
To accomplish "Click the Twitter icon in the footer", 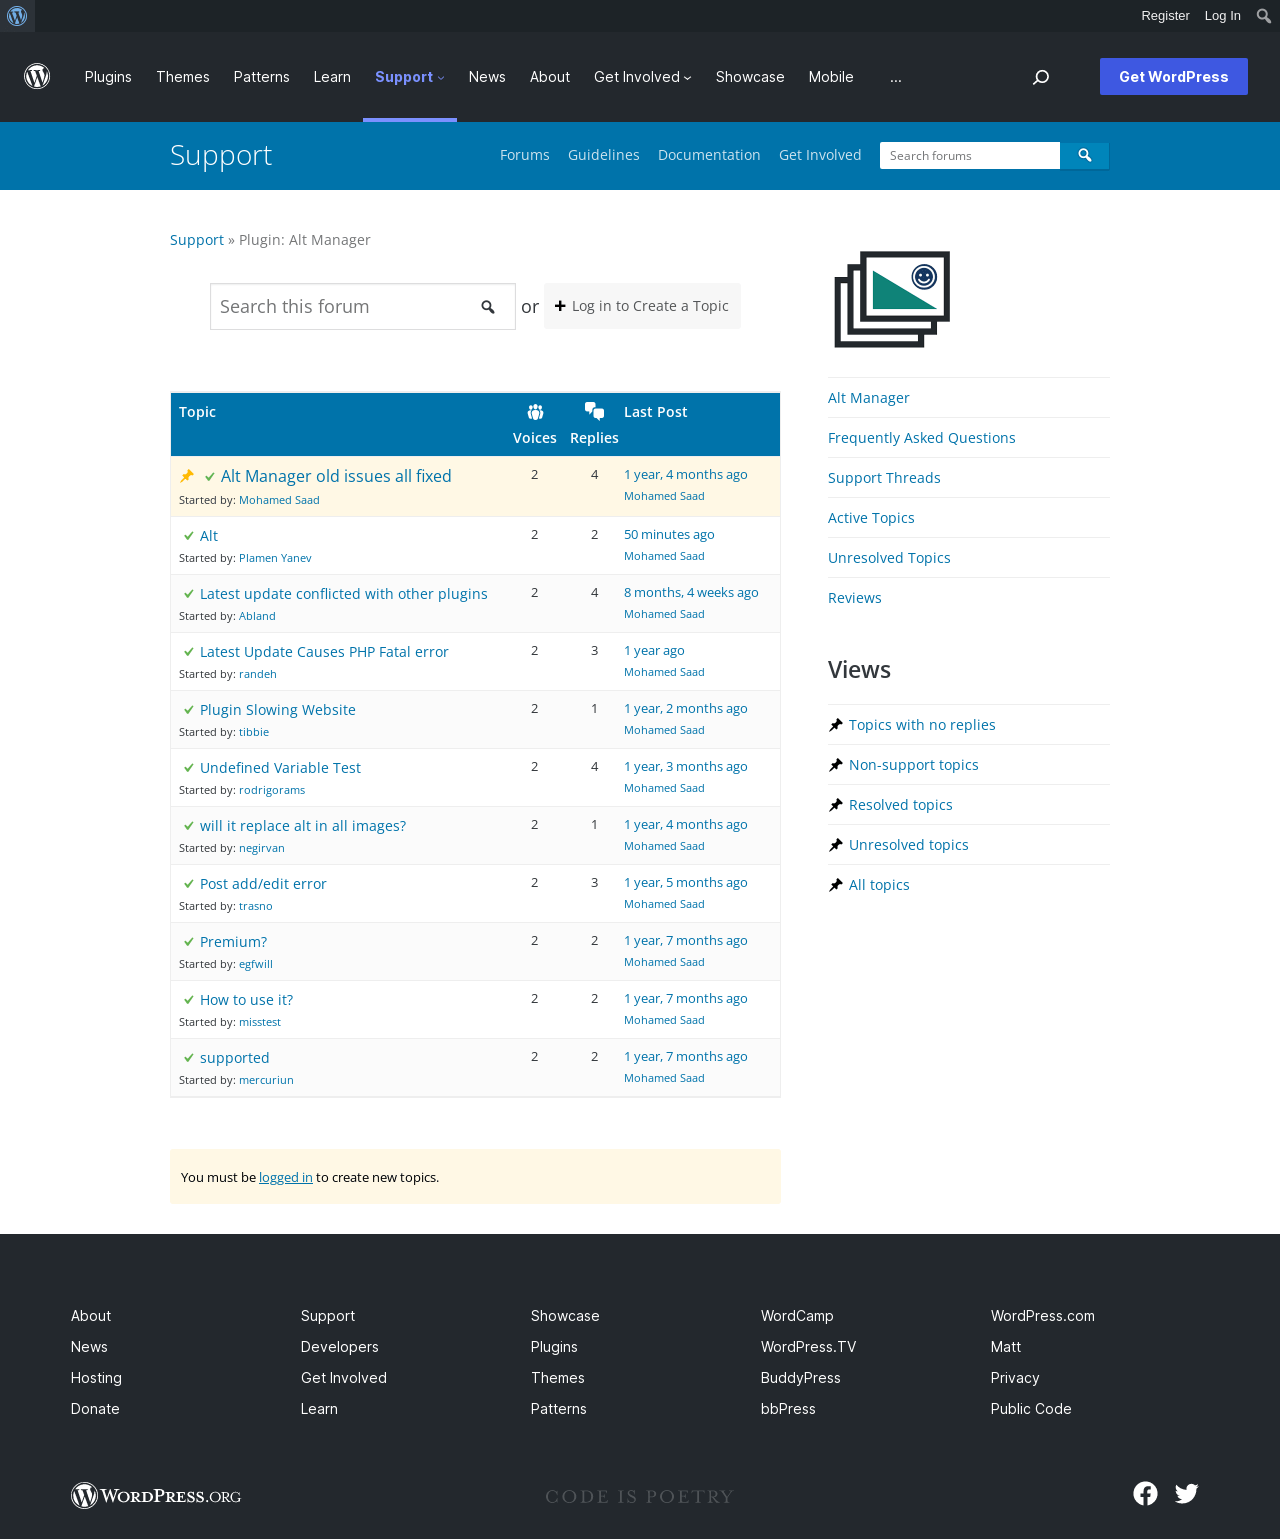I will click(1187, 1494).
